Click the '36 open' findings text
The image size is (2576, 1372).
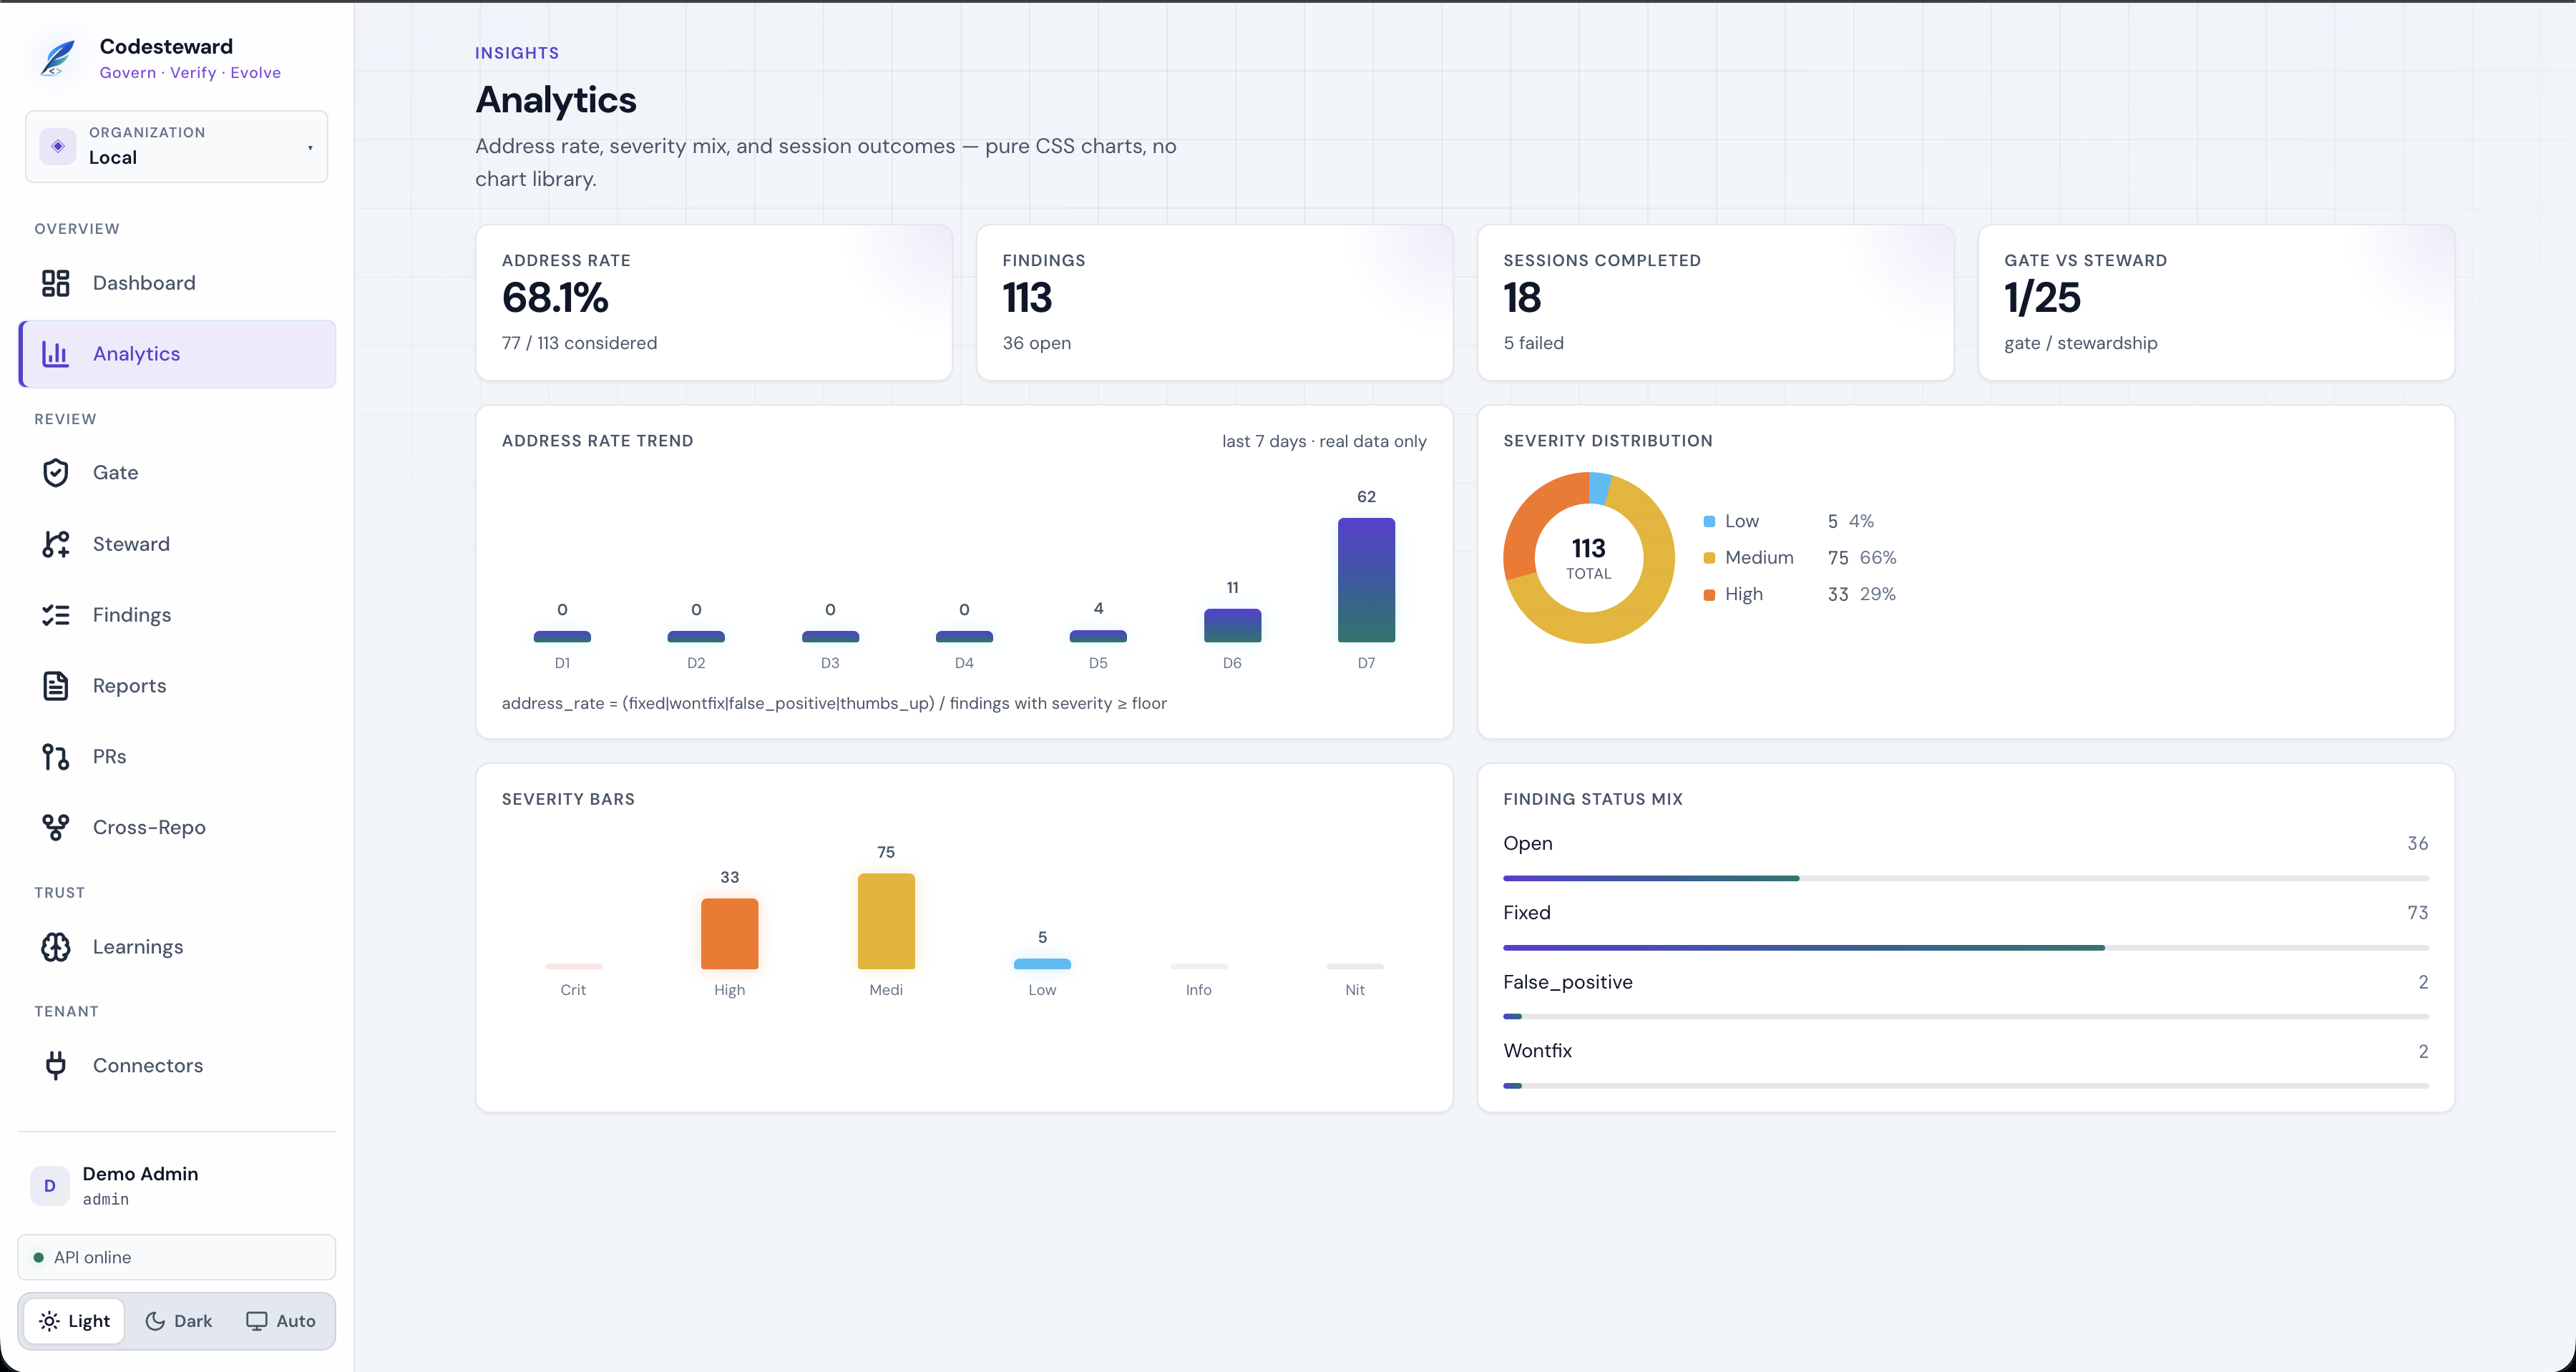point(1036,343)
